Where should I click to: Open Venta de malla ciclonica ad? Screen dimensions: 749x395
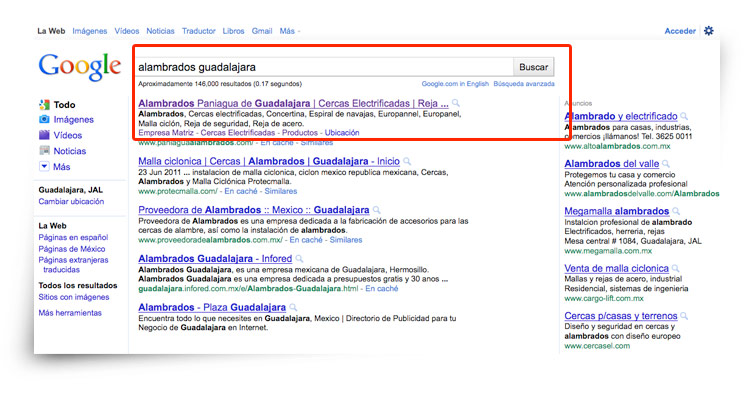617,268
